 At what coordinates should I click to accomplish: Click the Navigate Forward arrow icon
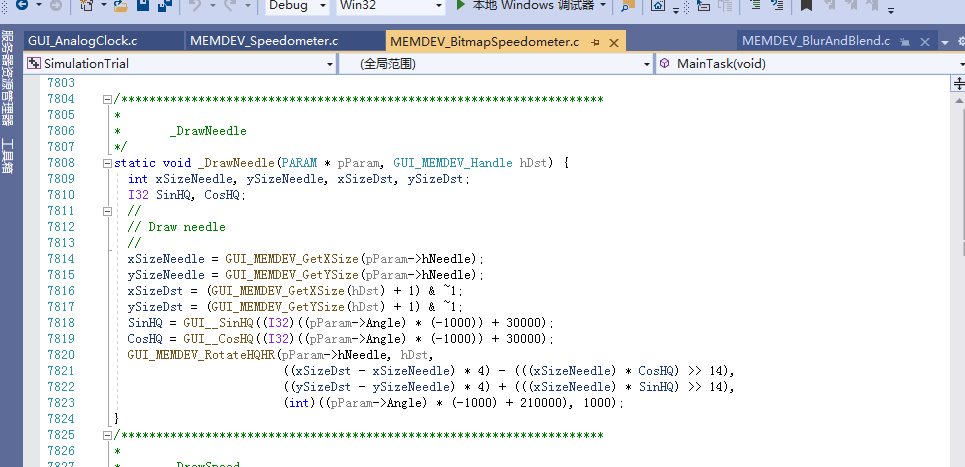55,5
